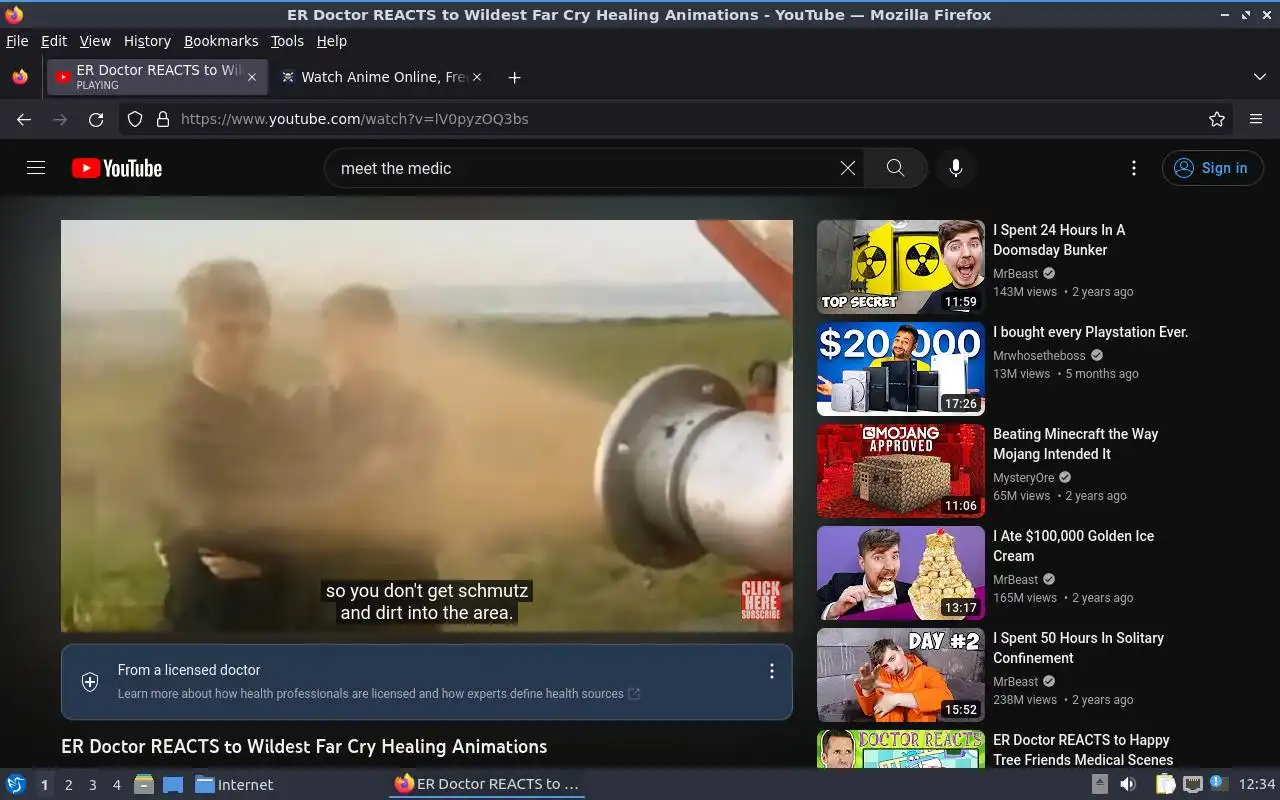
Task: Click the 'Click Here Subscribe' video watermark
Action: [761, 600]
